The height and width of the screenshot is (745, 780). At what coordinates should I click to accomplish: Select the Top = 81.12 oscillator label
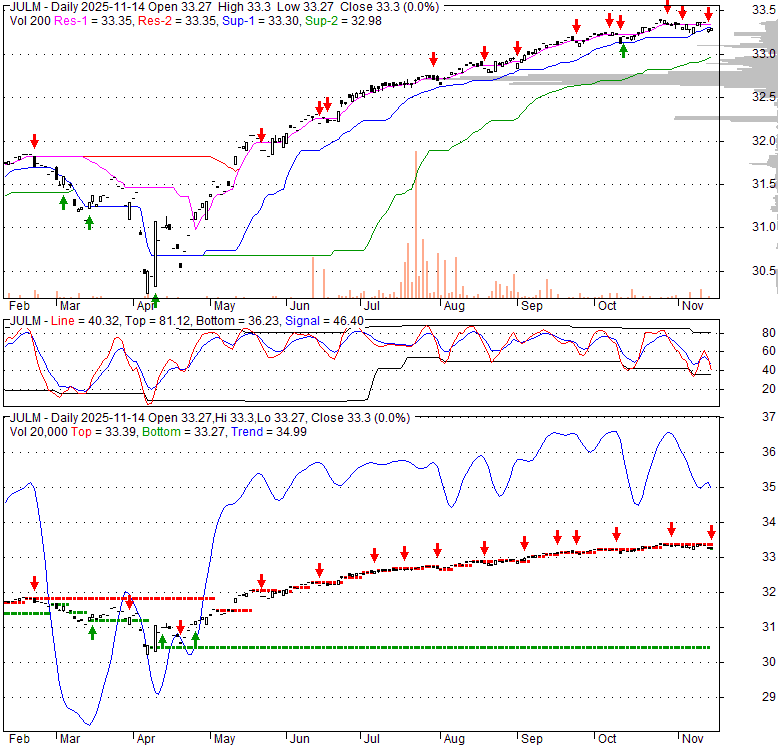tap(156, 321)
